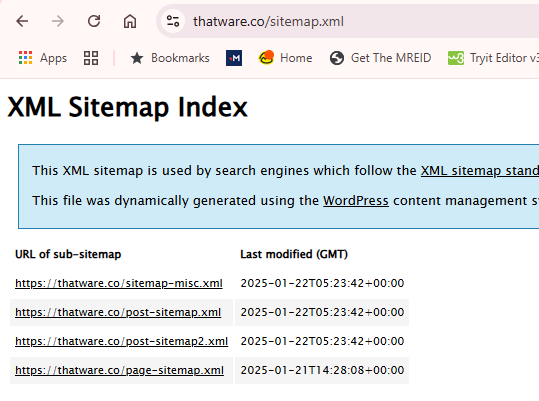Image resolution: width=539 pixels, height=401 pixels.
Task: Open the post-sitemap.xml link
Action: [118, 312]
